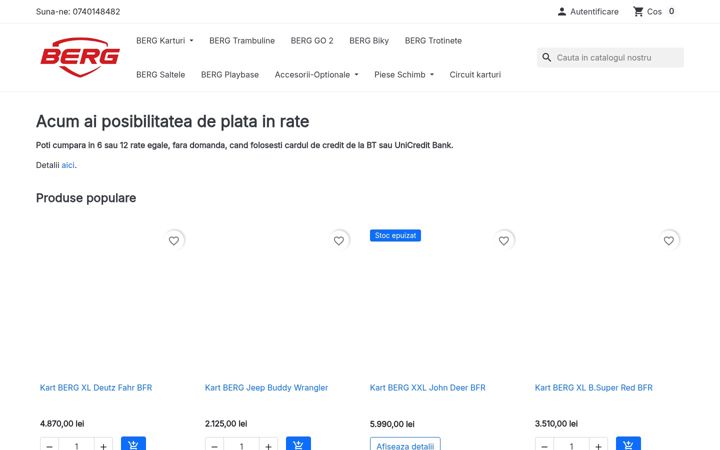This screenshot has height=450, width=720.
Task: Open BERG Trambuline menu item
Action: tap(242, 40)
